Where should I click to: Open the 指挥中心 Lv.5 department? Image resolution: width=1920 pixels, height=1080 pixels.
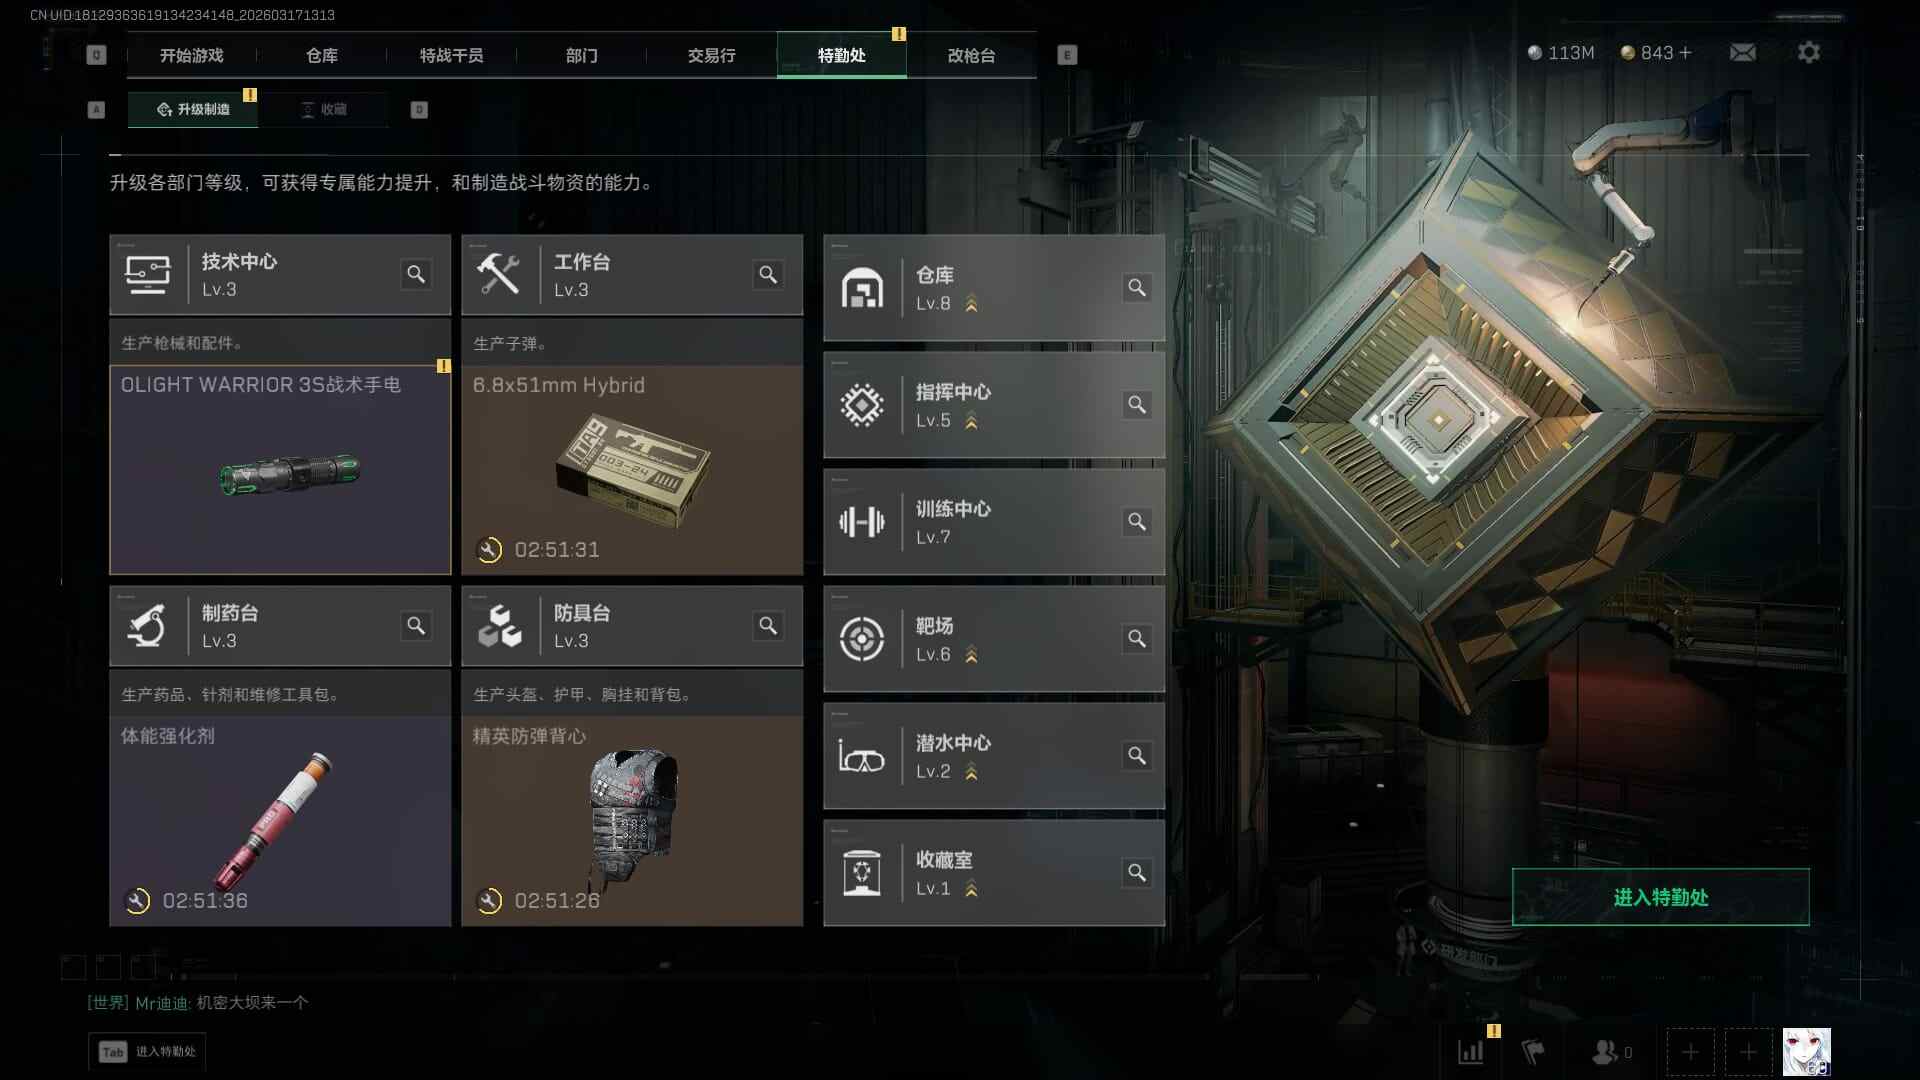(994, 405)
